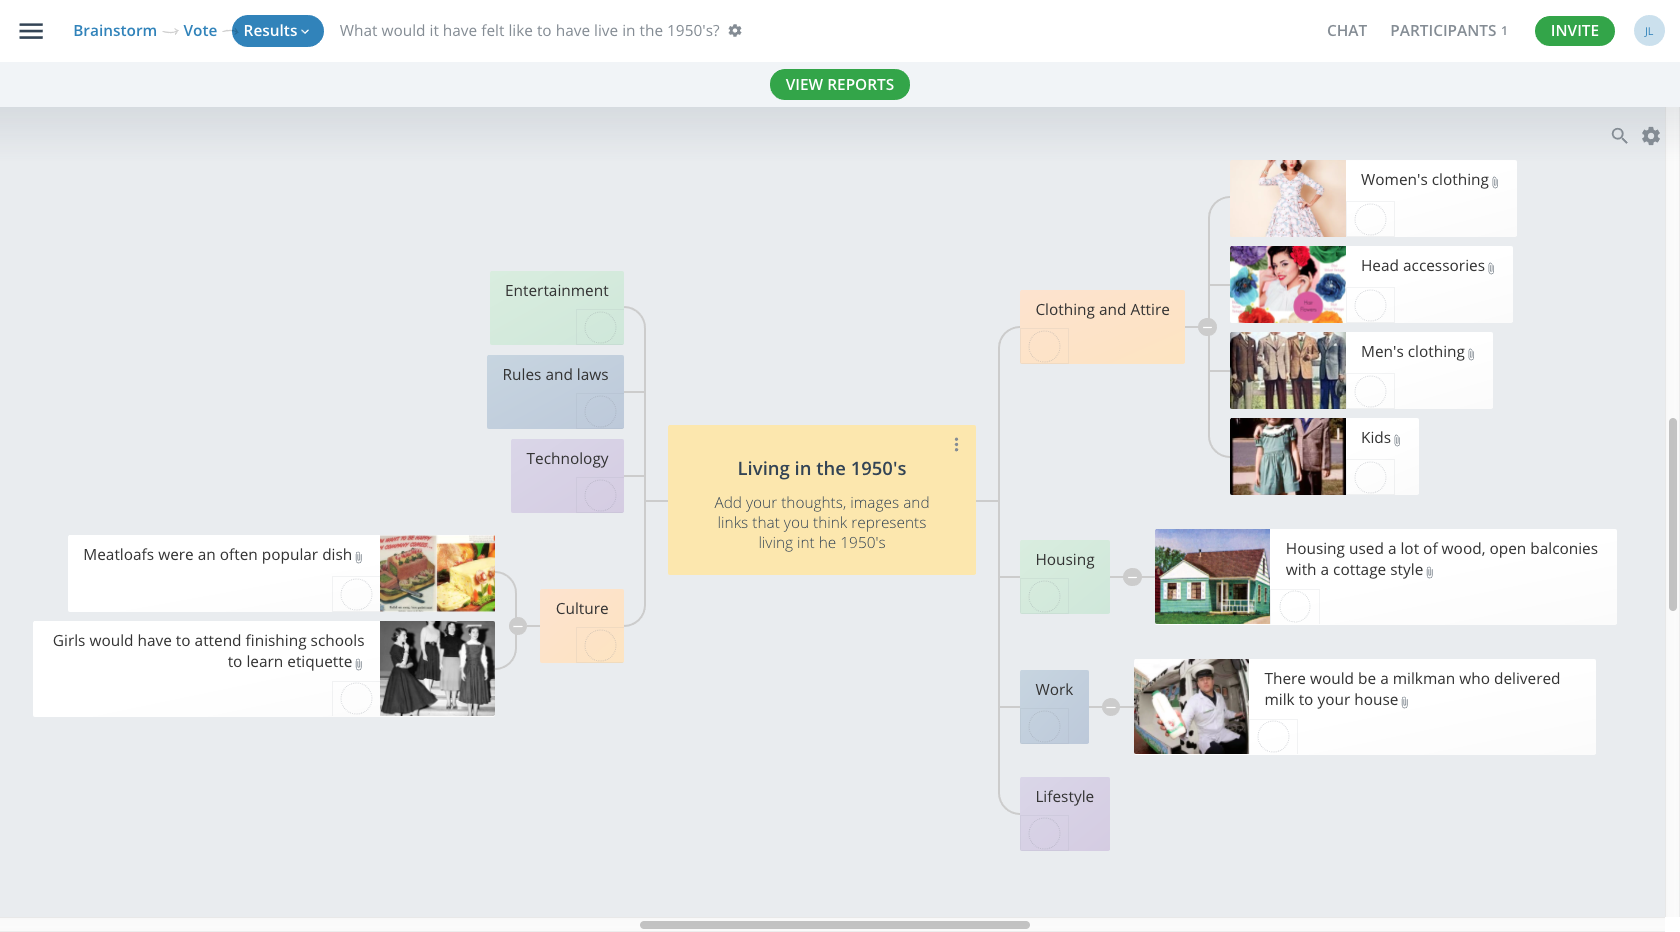1680x932 pixels.
Task: Collapse the Clothing and Attire branch
Action: point(1207,327)
